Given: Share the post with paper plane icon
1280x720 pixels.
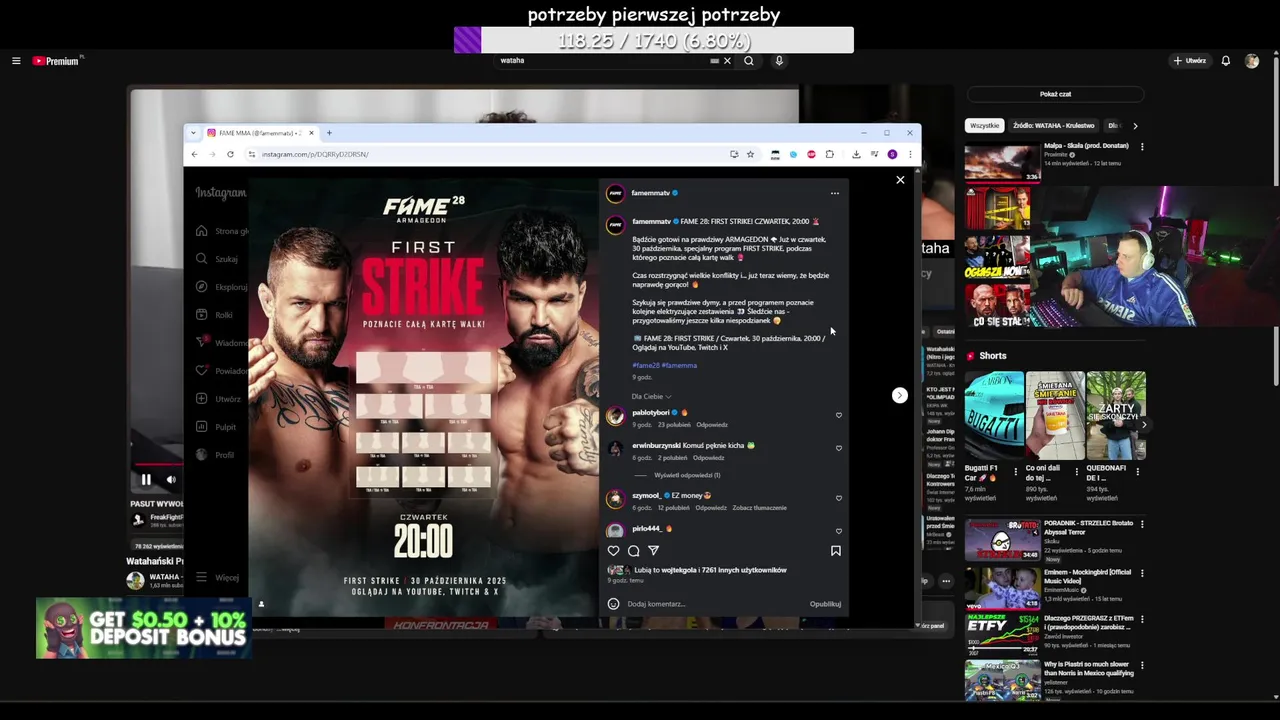Looking at the screenshot, I should click(x=653, y=551).
